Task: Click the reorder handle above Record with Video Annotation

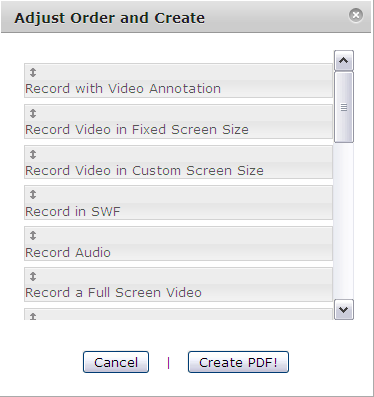Action: [x=33, y=72]
